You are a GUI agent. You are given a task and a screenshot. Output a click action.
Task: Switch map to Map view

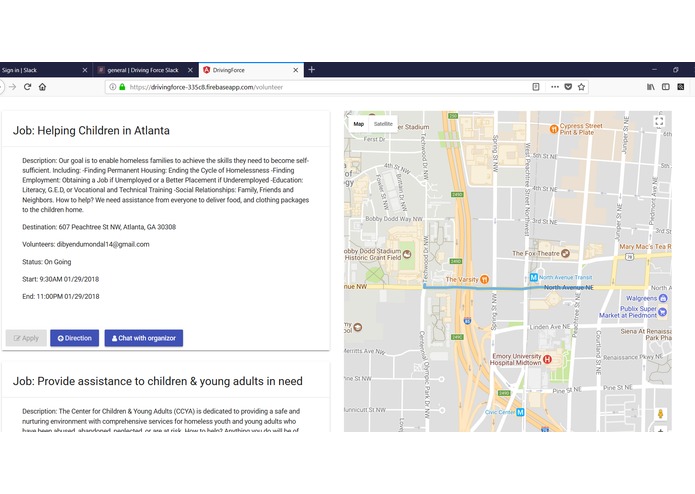pos(359,124)
